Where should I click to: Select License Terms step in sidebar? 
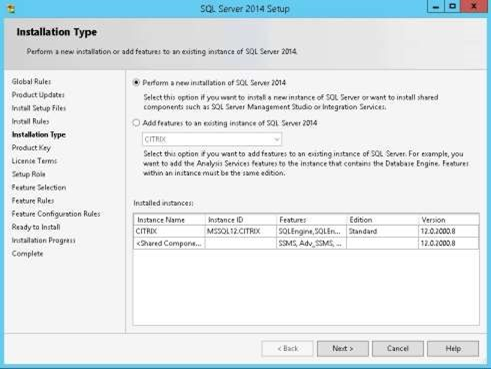[34, 161]
